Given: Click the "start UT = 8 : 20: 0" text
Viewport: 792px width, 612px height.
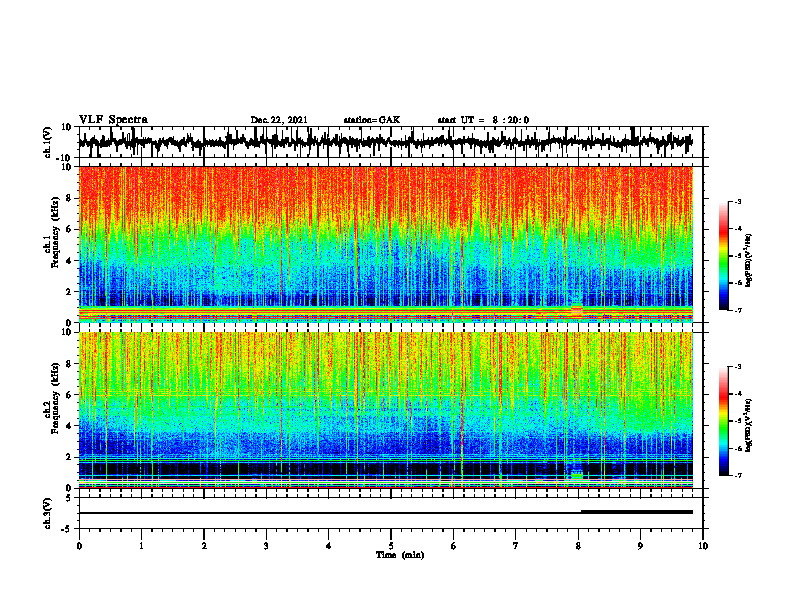Looking at the screenshot, I should tap(483, 120).
